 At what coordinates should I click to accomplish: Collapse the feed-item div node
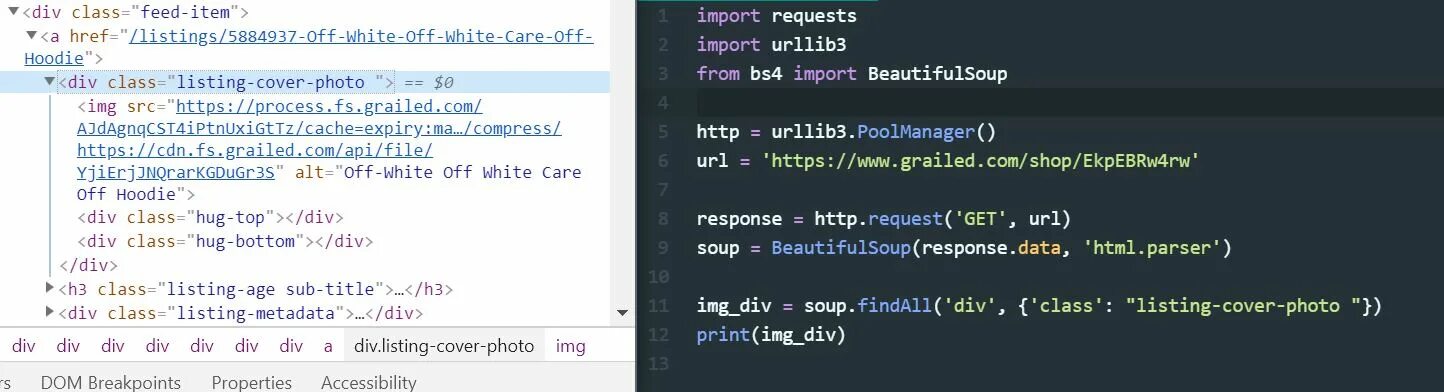coord(13,13)
